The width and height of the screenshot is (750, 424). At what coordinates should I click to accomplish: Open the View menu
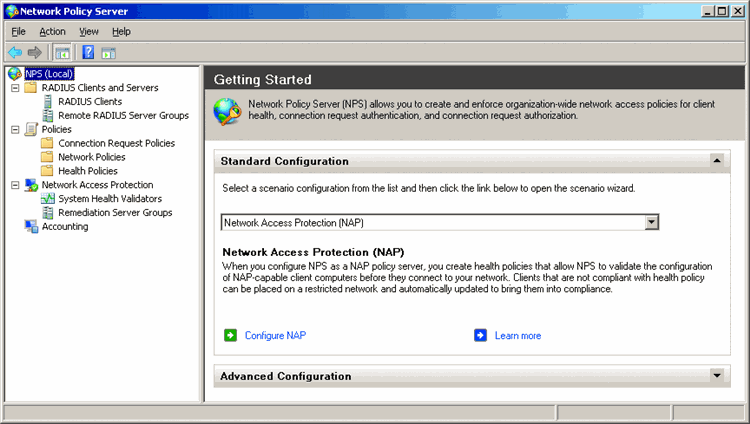(88, 32)
